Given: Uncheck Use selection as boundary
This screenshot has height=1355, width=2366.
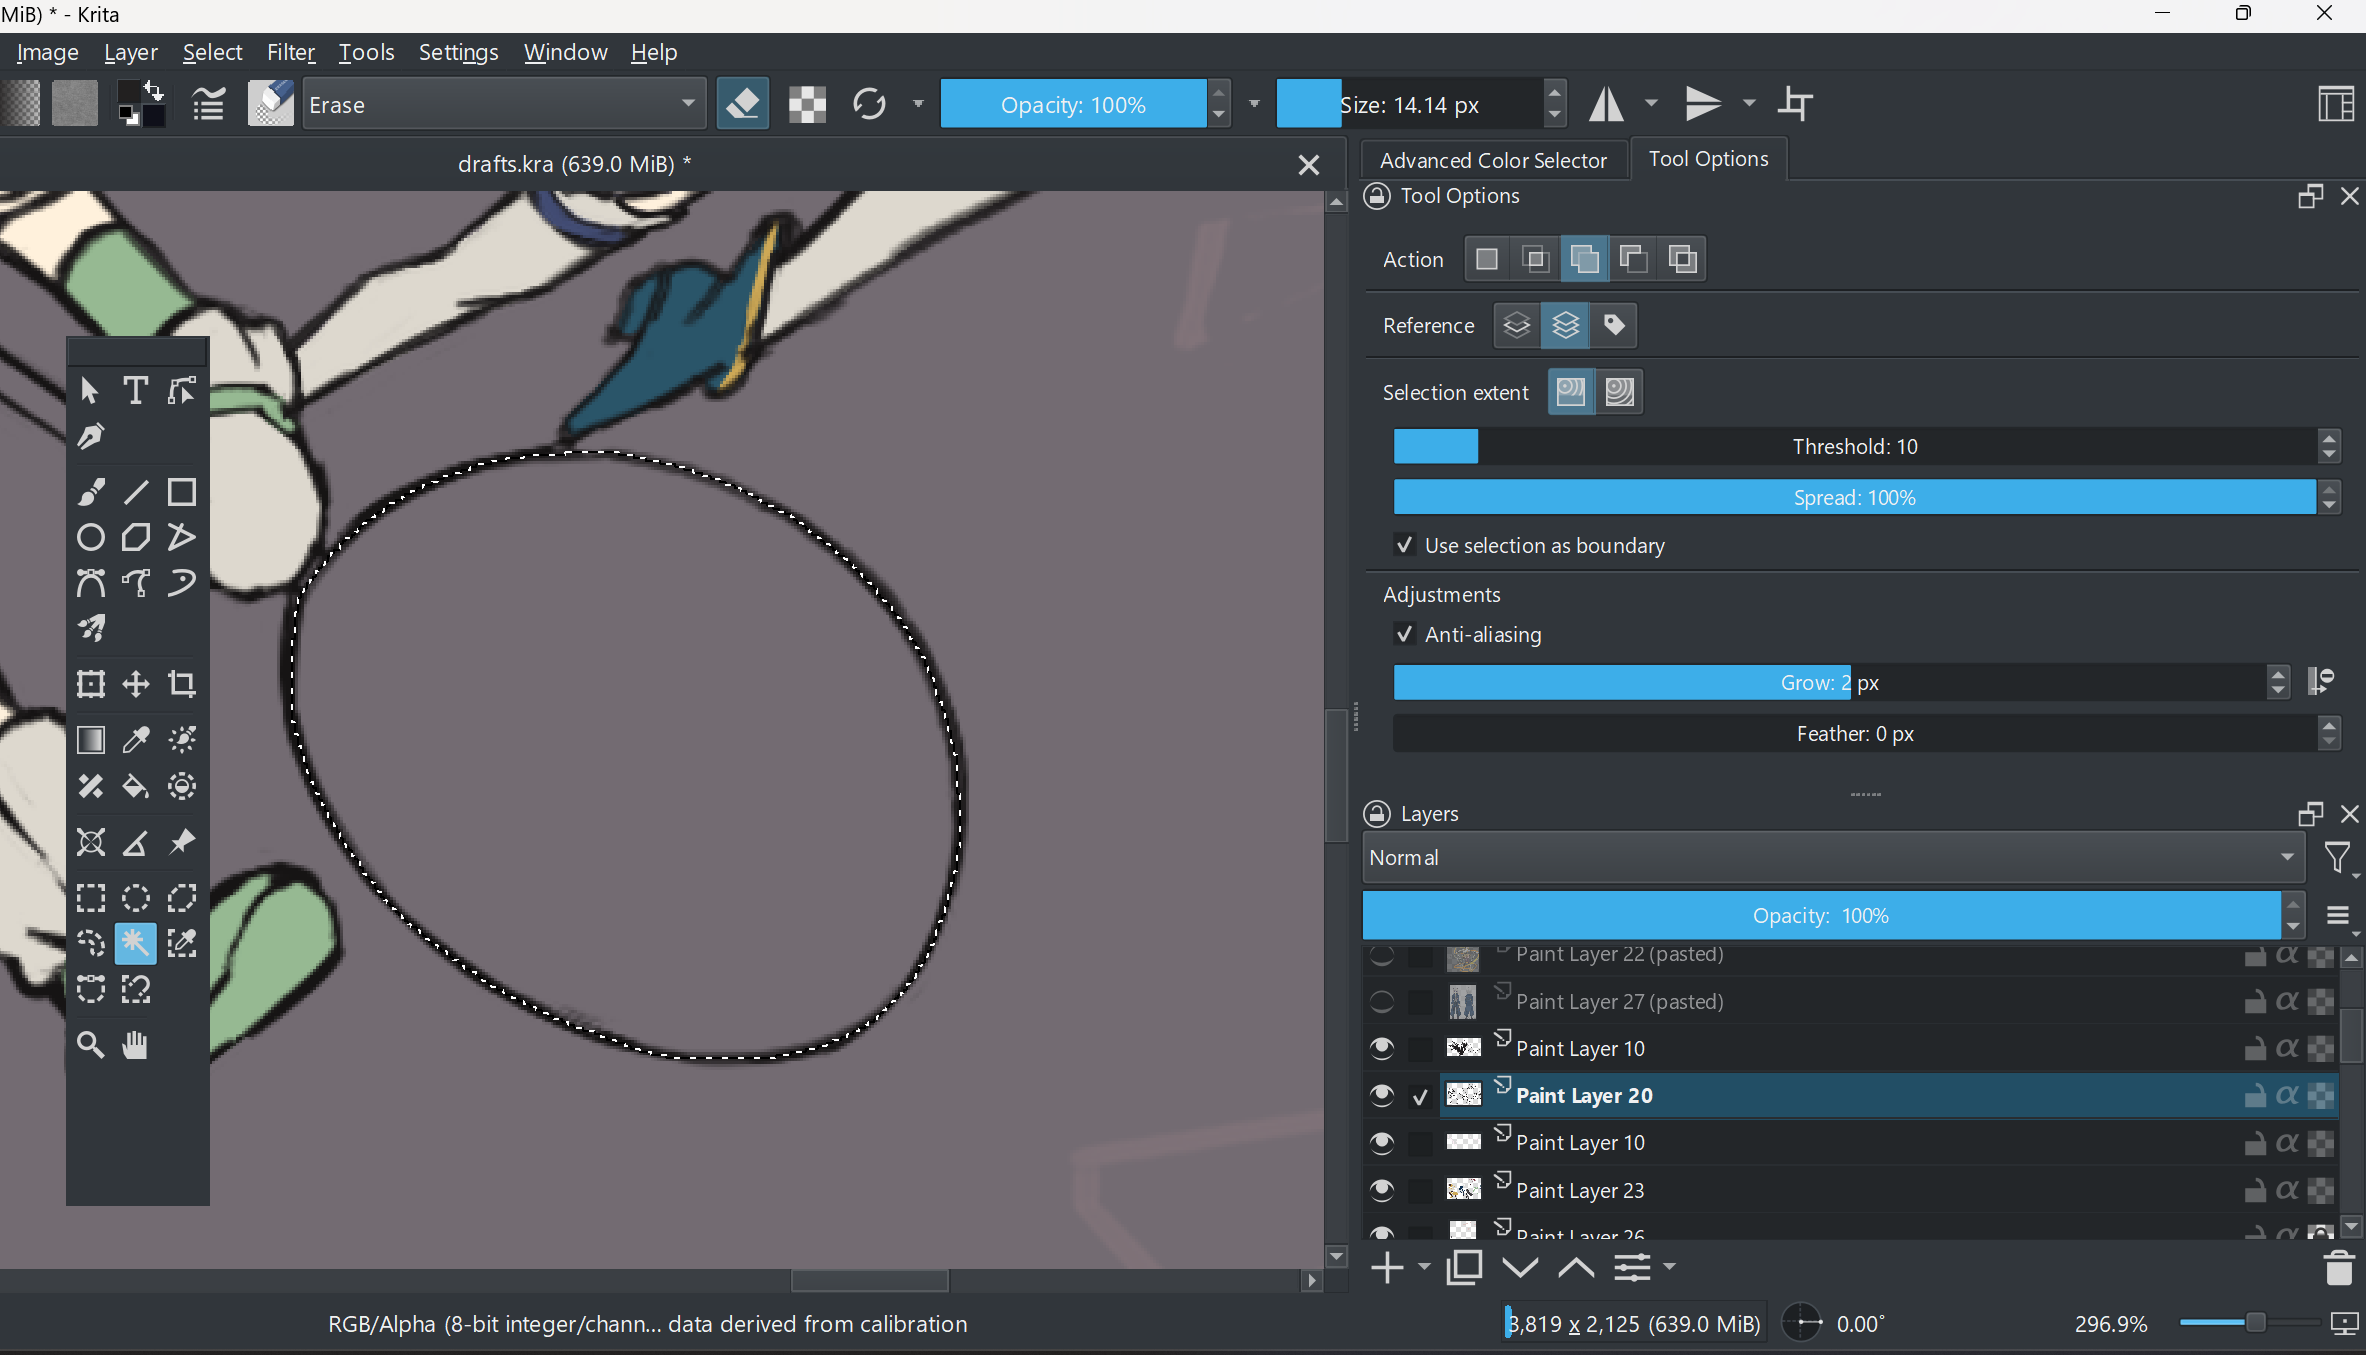Looking at the screenshot, I should click(1405, 545).
